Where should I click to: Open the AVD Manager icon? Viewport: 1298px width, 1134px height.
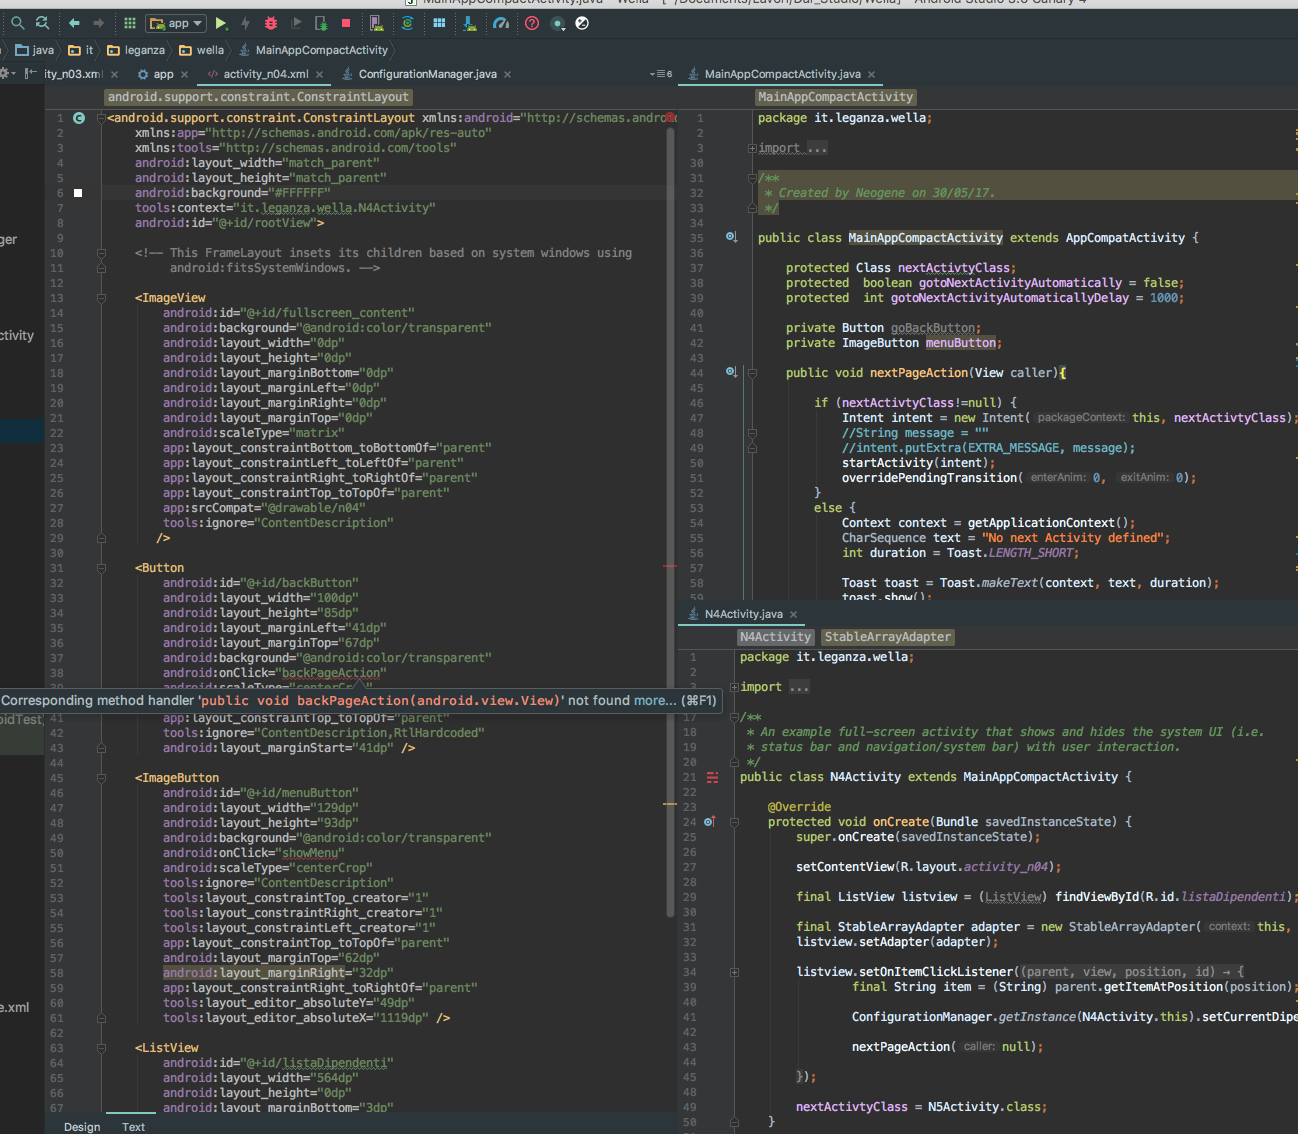[x=375, y=23]
